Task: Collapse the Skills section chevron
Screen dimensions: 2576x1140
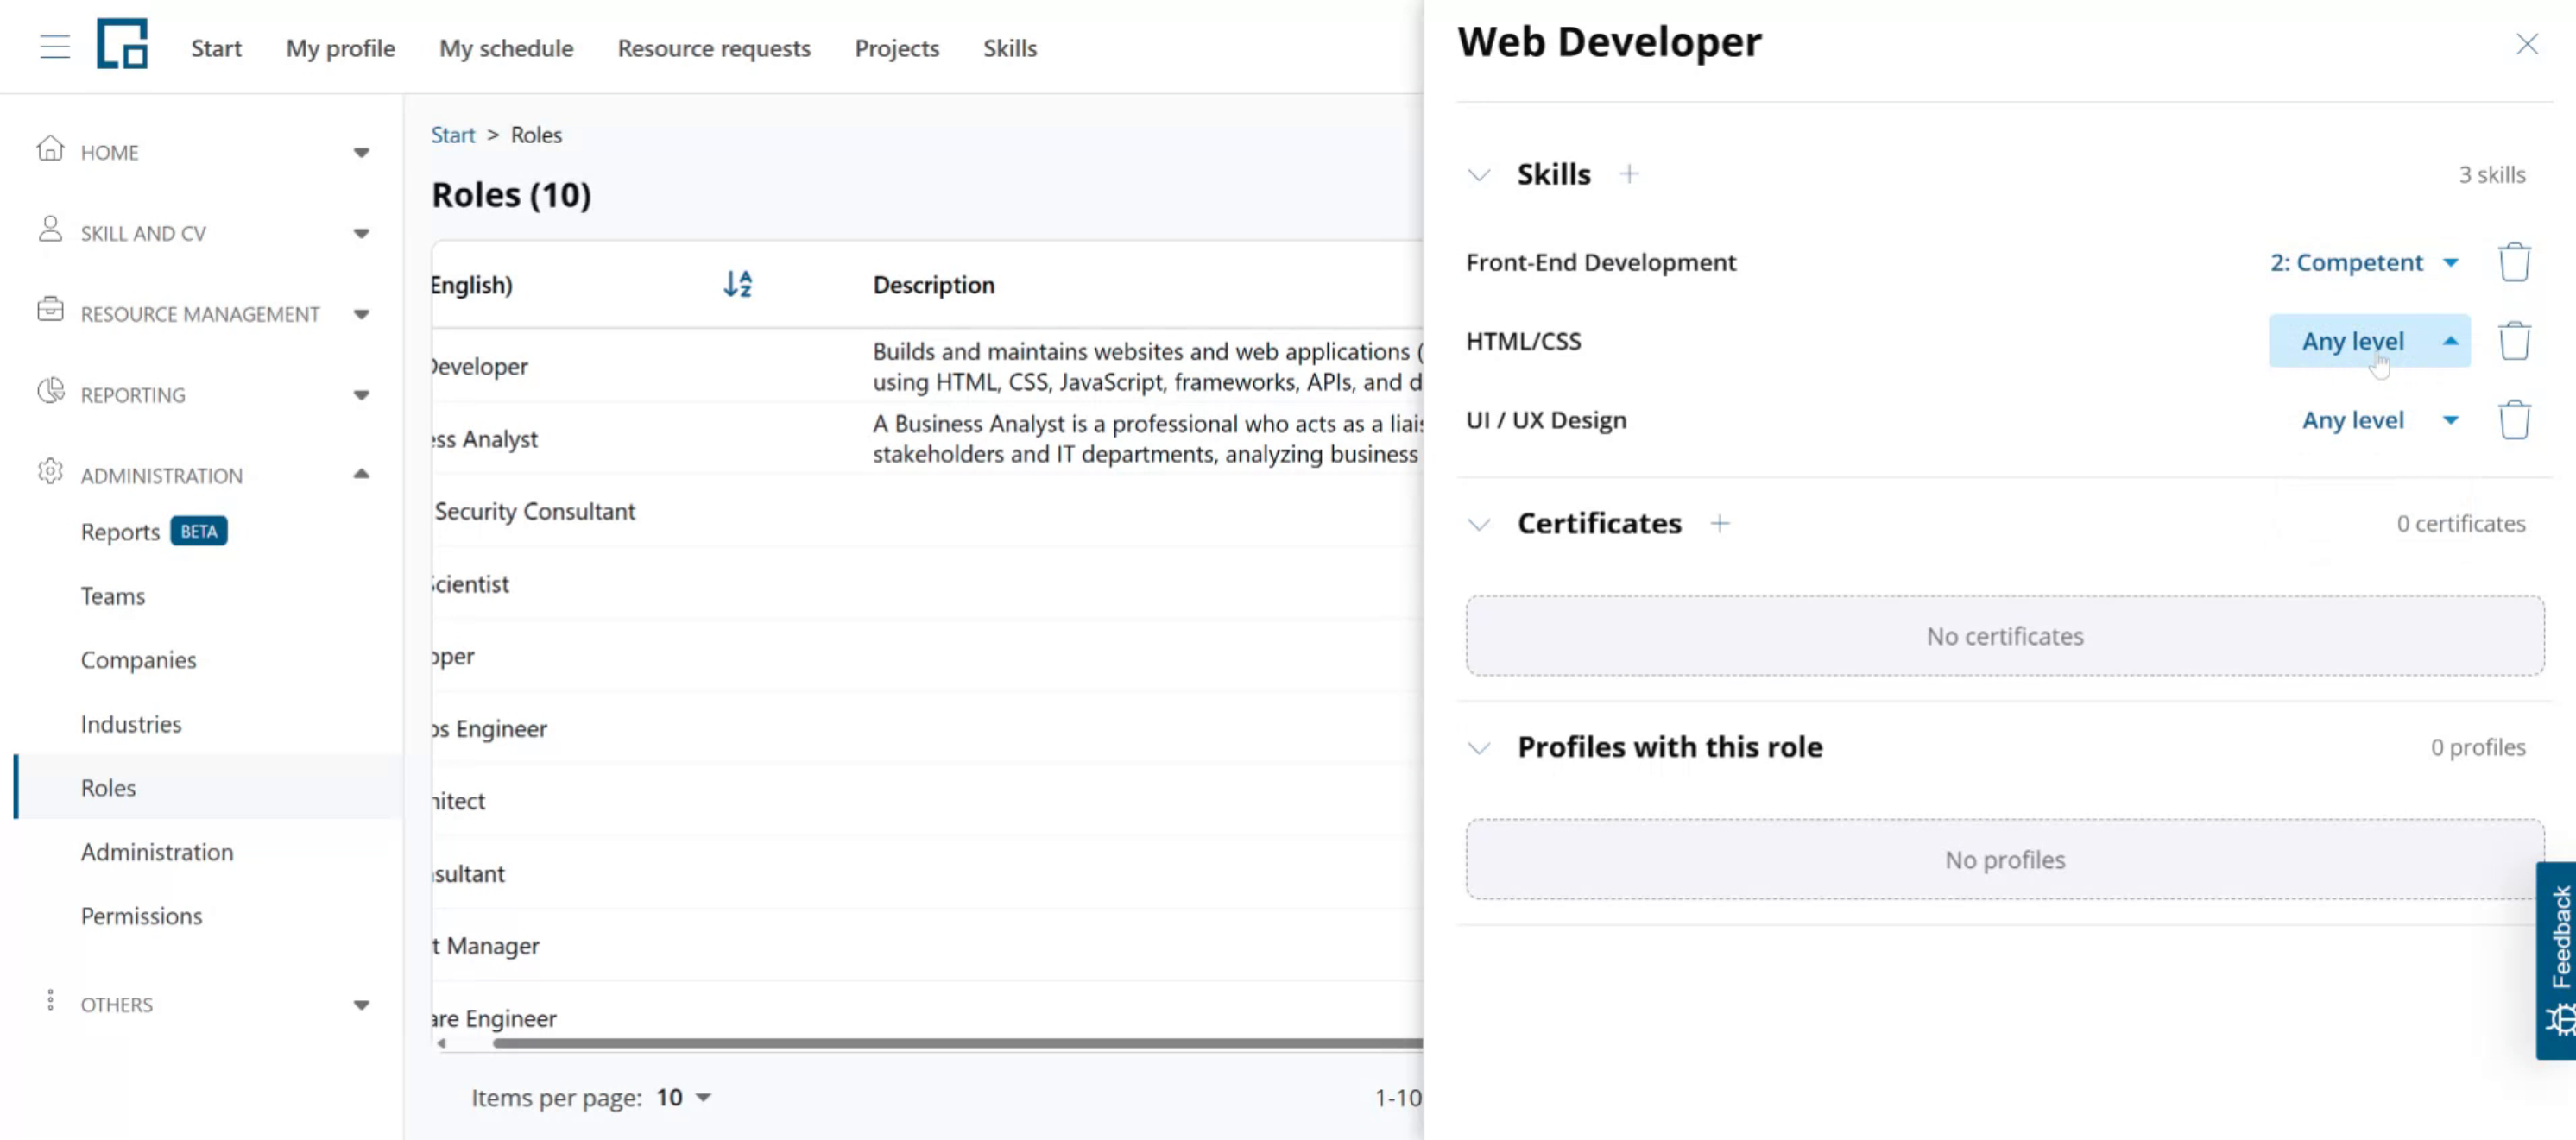Action: (1479, 175)
